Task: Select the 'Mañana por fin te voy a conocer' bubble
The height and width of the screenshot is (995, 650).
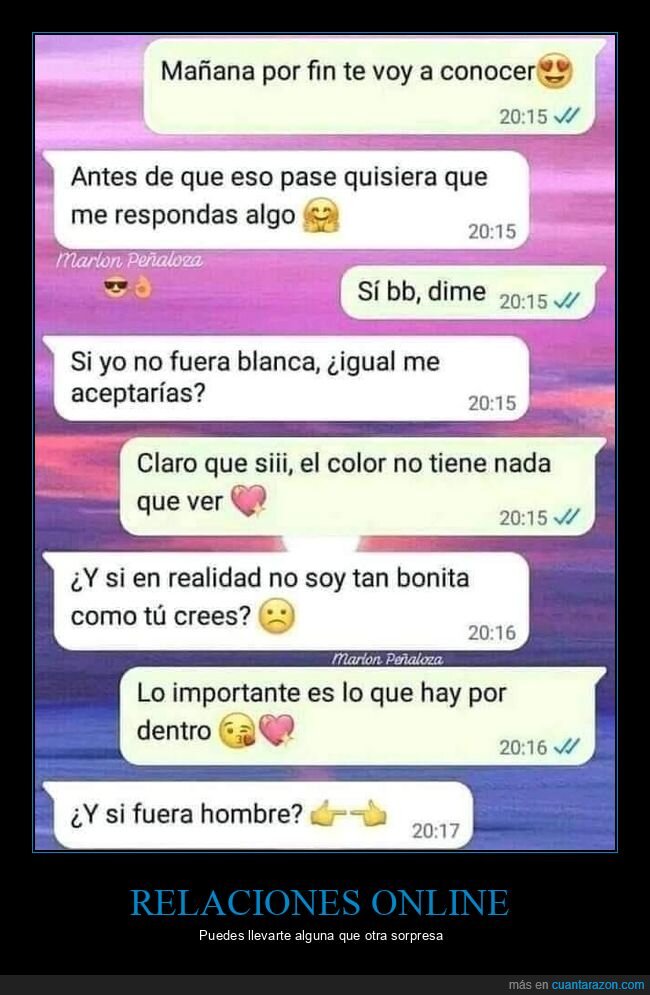Action: [375, 86]
